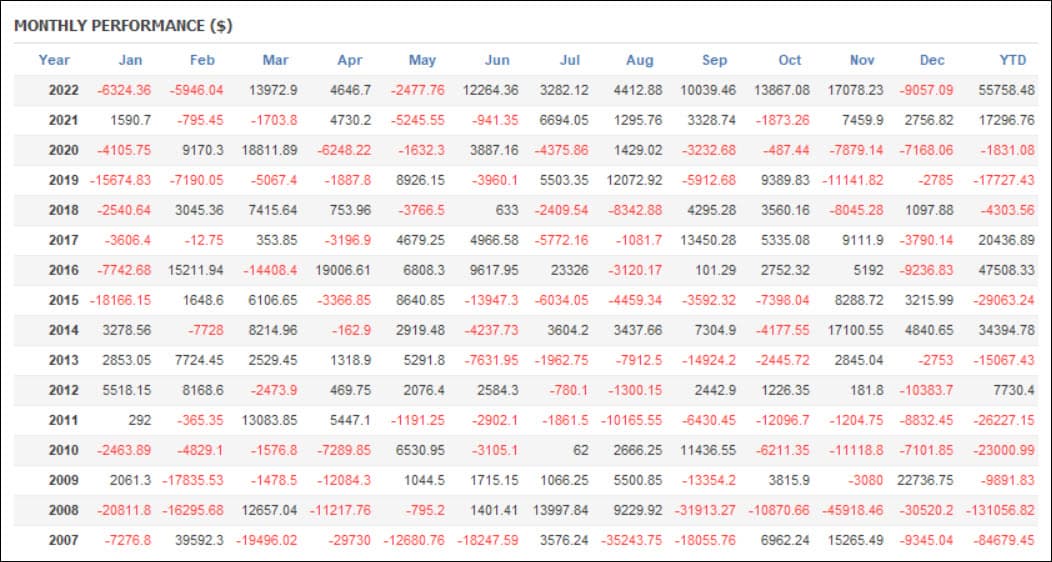The width and height of the screenshot is (1052, 562).
Task: Click the Feb 2007 value 39592.3
Action: pyautogui.click(x=196, y=541)
